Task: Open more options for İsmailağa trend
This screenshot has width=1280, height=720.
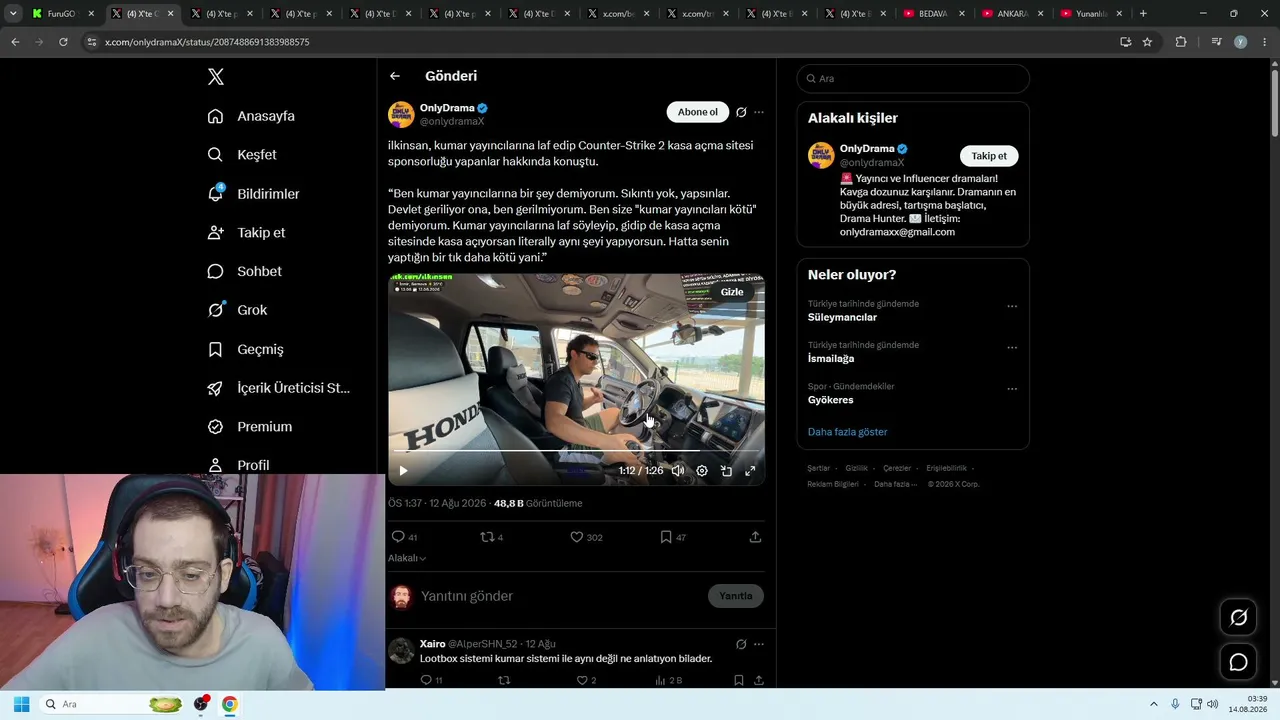Action: tap(1012, 347)
